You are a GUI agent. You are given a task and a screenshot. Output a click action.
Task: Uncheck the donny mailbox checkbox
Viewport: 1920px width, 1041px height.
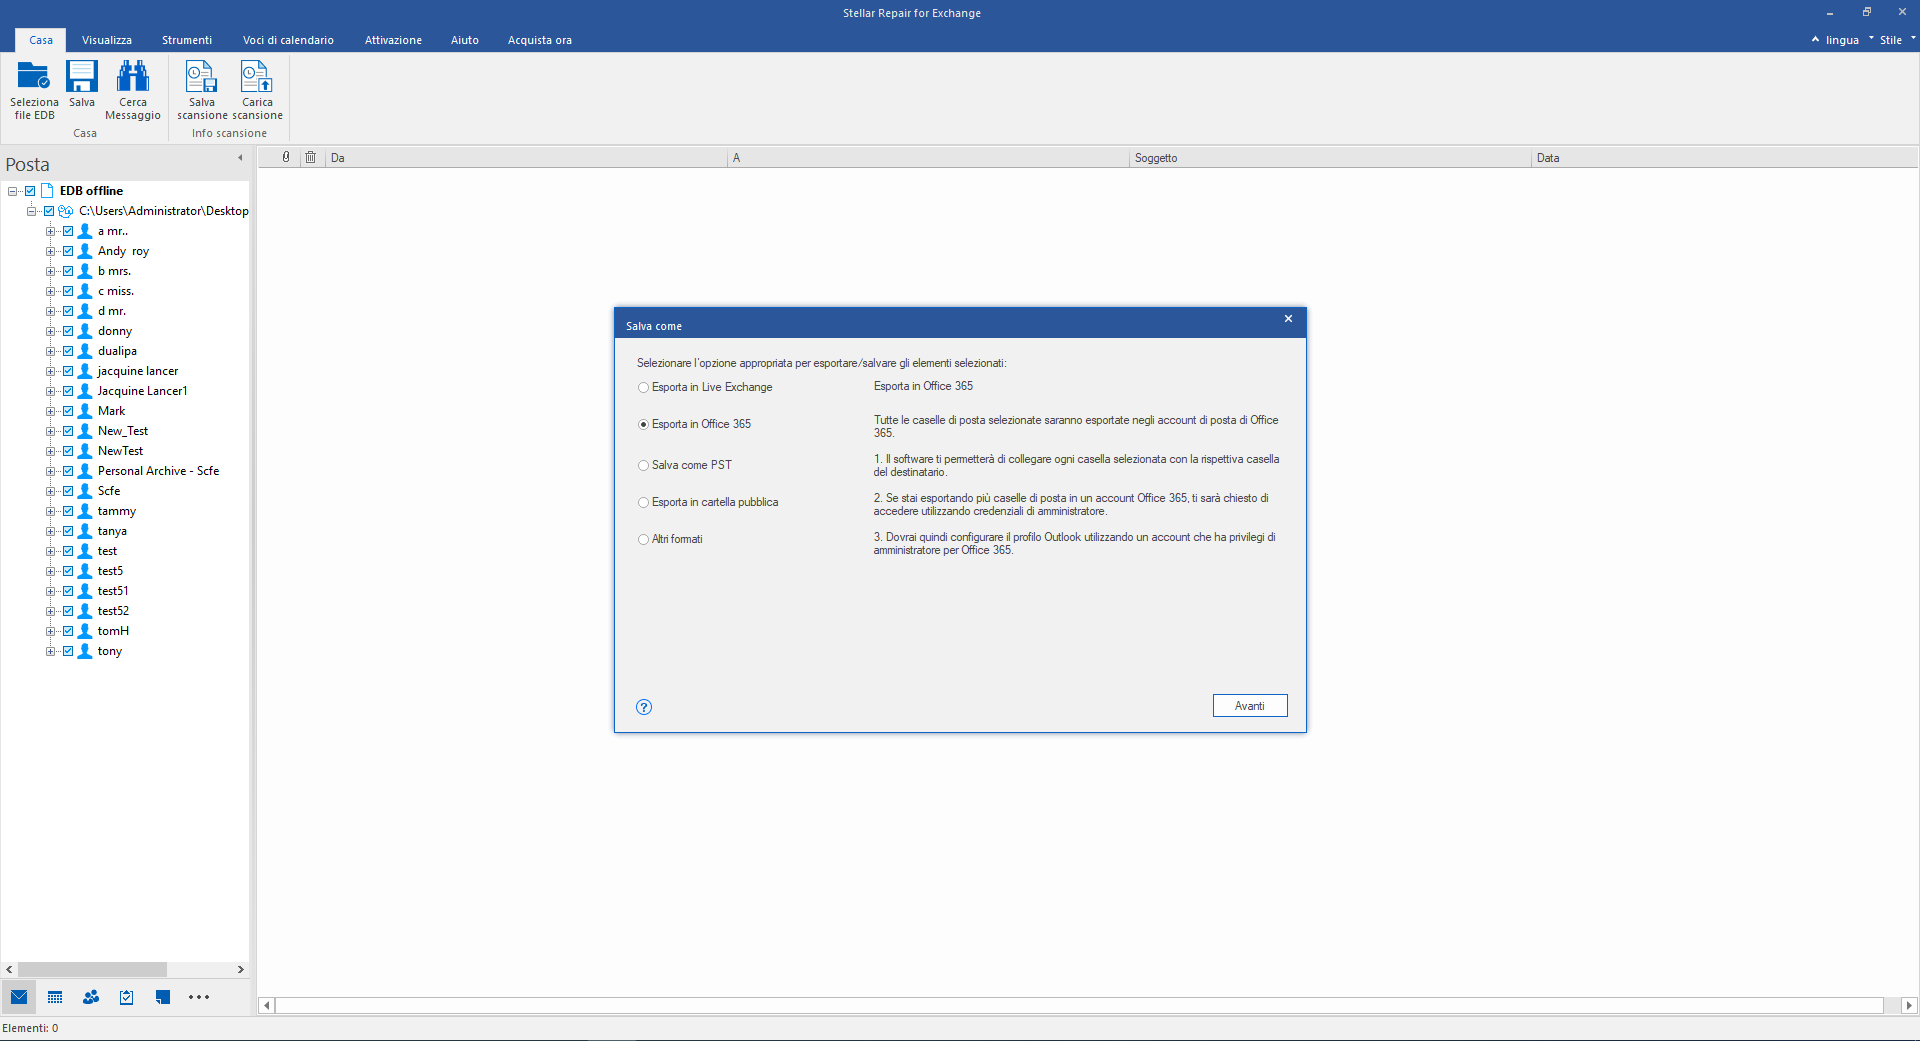tap(68, 331)
